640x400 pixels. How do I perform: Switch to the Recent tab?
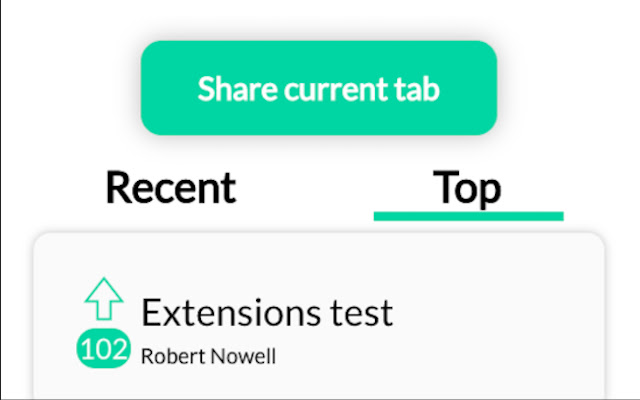point(170,188)
